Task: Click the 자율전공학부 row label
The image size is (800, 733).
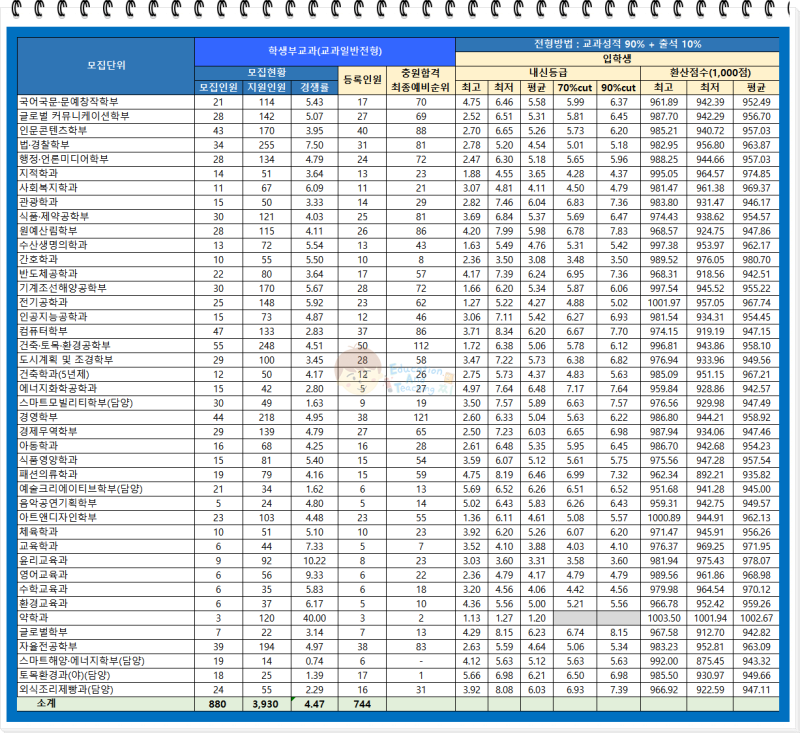Action: [48, 646]
